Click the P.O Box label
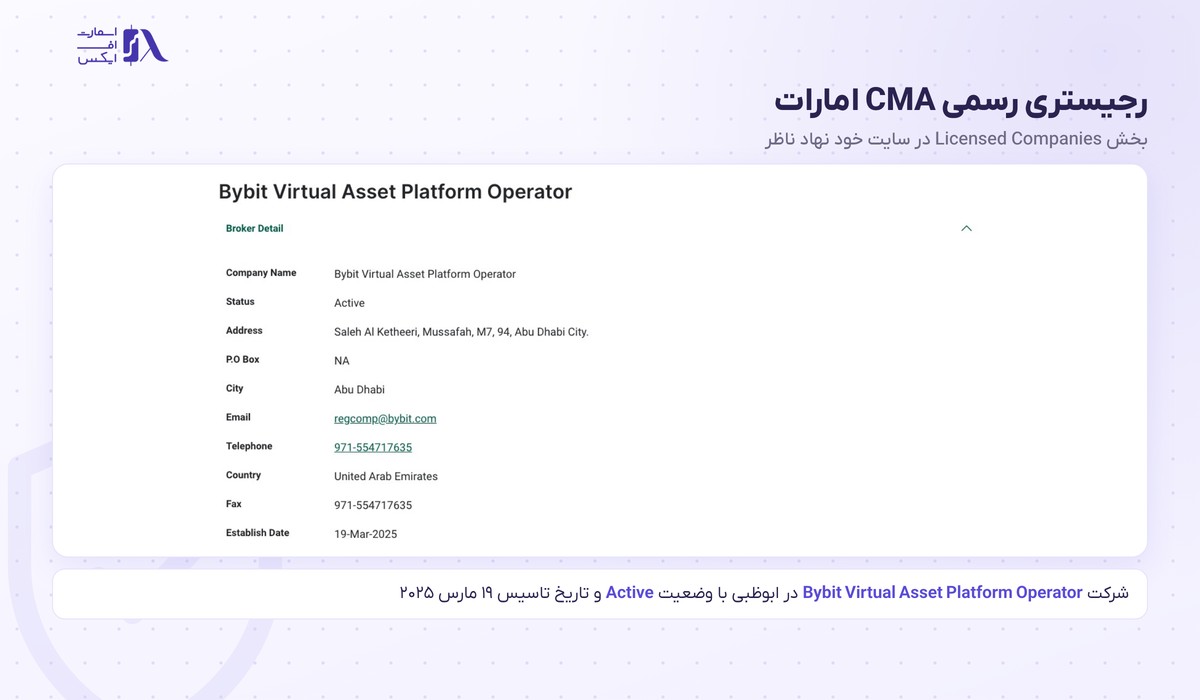The width and height of the screenshot is (1200, 700). pyautogui.click(x=243, y=360)
